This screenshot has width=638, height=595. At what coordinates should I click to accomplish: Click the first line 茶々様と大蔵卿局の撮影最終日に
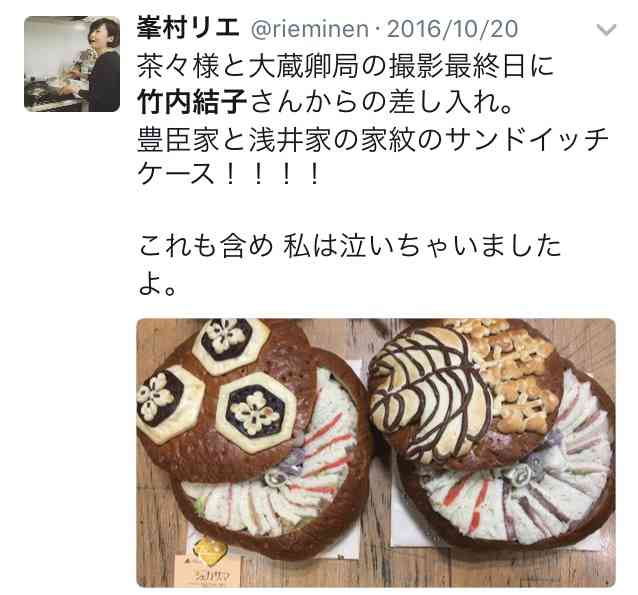pyautogui.click(x=345, y=66)
